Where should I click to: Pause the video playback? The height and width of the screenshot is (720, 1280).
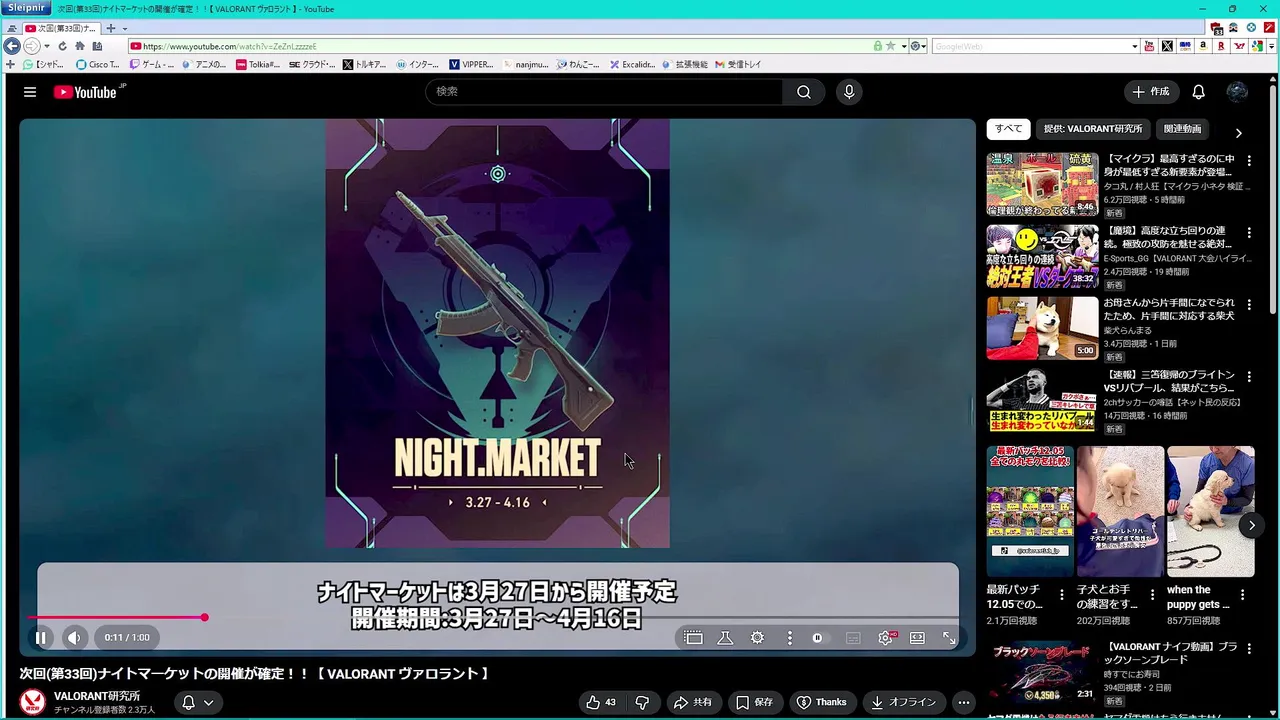tap(41, 637)
